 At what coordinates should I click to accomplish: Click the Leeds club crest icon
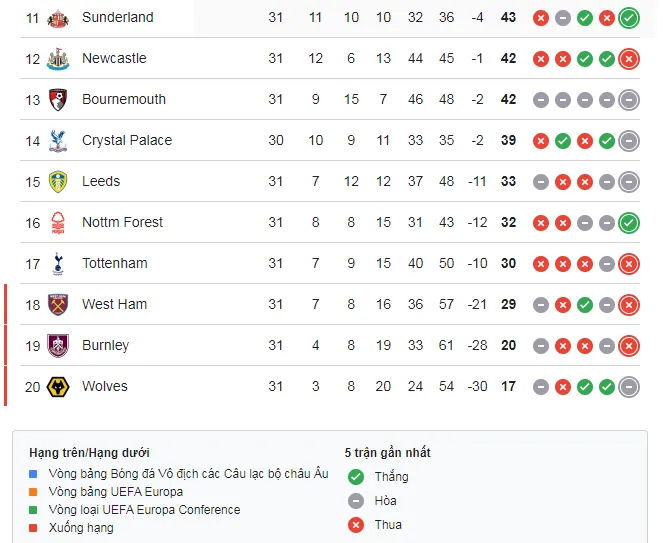pos(58,181)
